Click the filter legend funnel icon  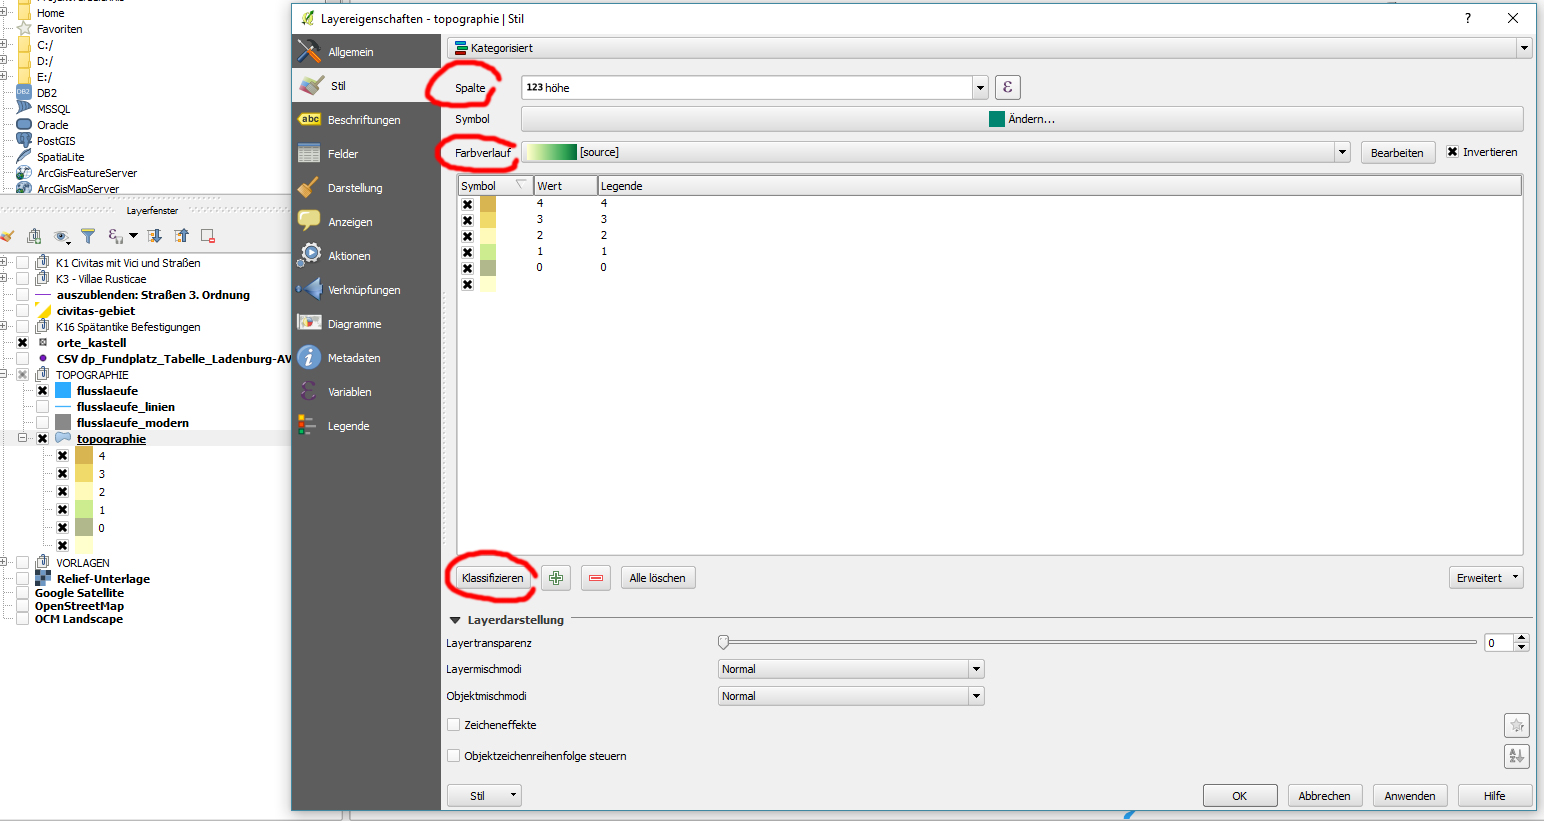[x=88, y=236]
